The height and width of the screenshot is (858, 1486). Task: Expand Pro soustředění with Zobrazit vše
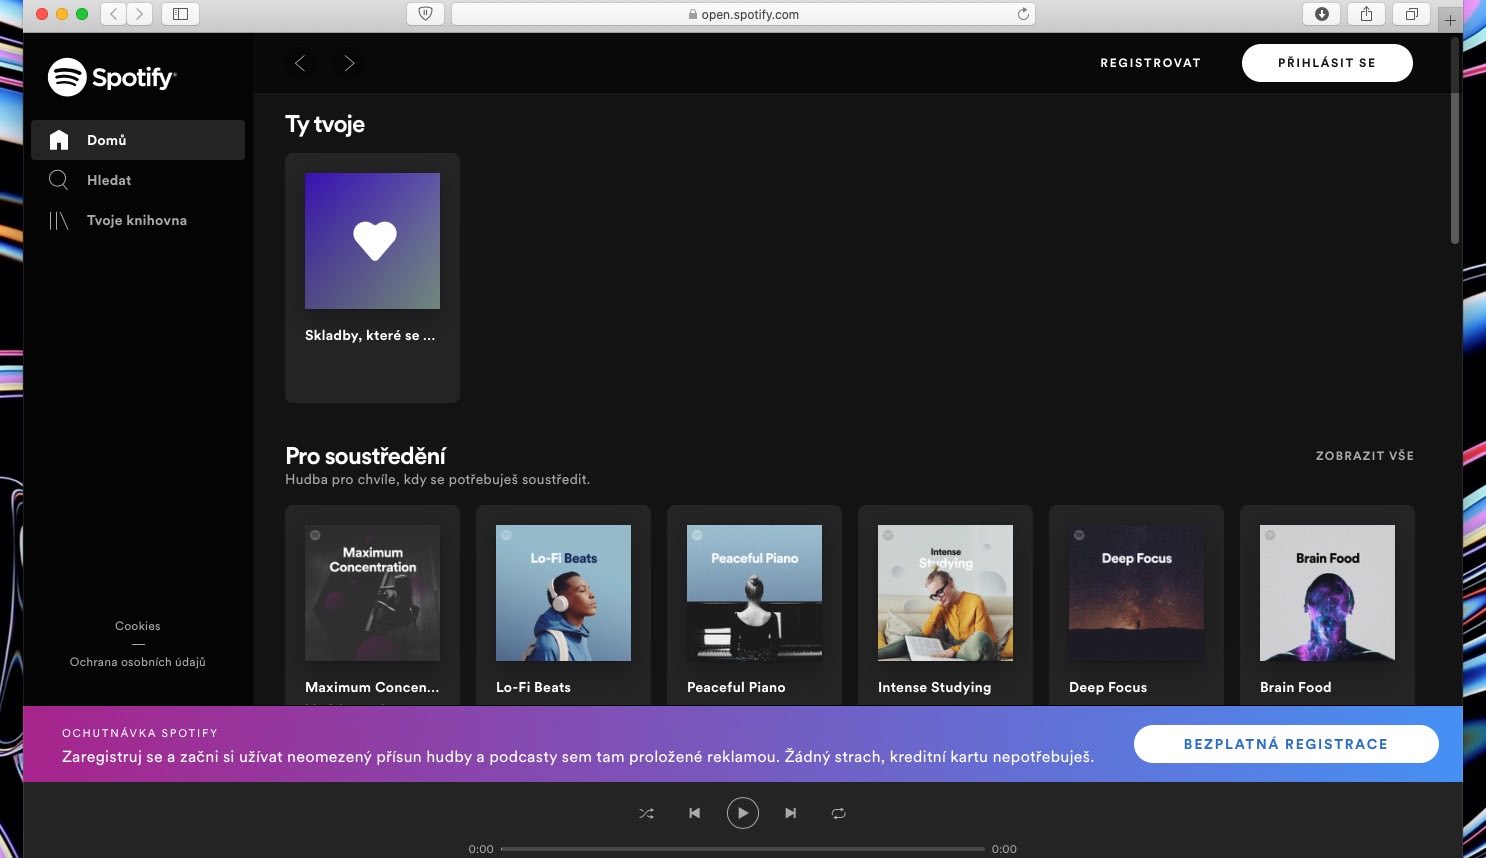point(1364,456)
